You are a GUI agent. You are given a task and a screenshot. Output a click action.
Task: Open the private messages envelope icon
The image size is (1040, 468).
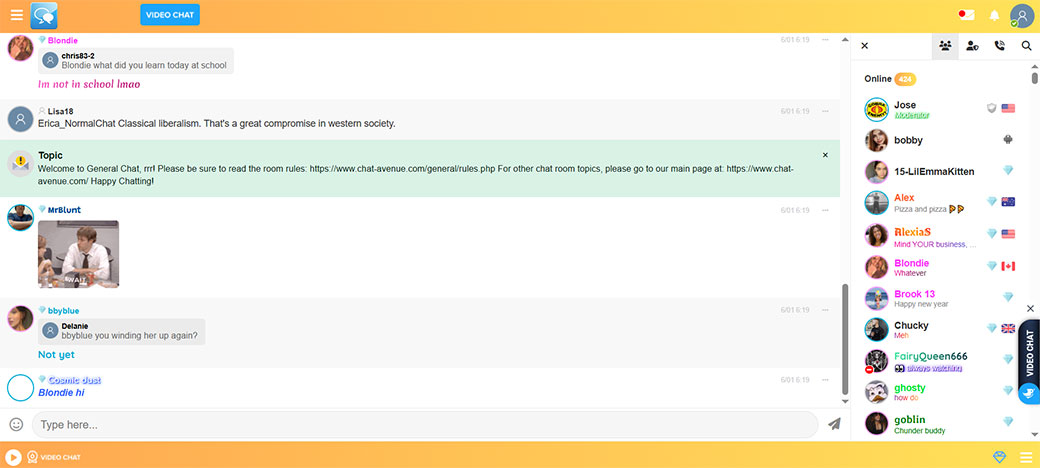(x=966, y=15)
